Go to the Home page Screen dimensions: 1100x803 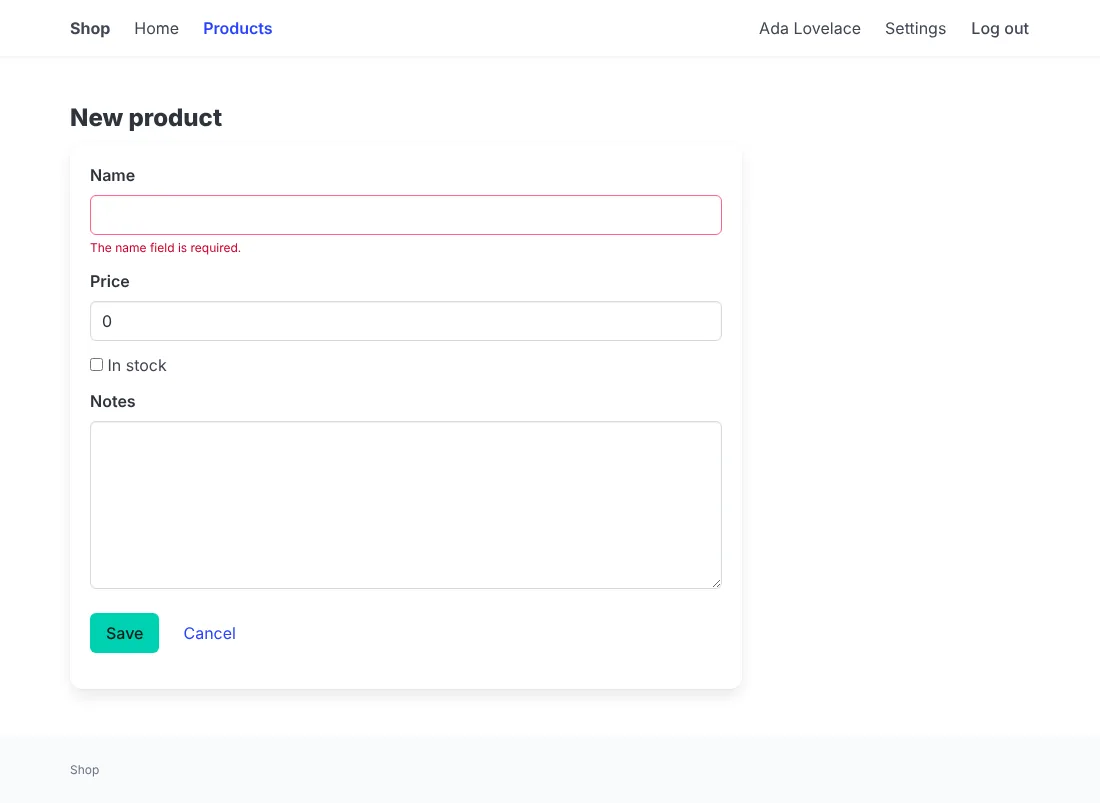[156, 29]
